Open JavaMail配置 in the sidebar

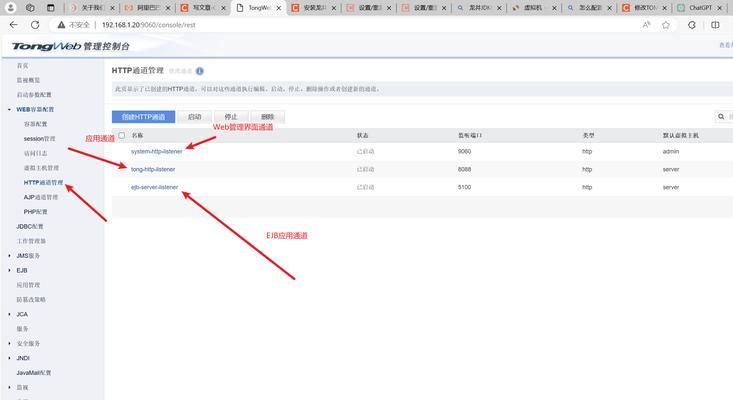click(34, 373)
